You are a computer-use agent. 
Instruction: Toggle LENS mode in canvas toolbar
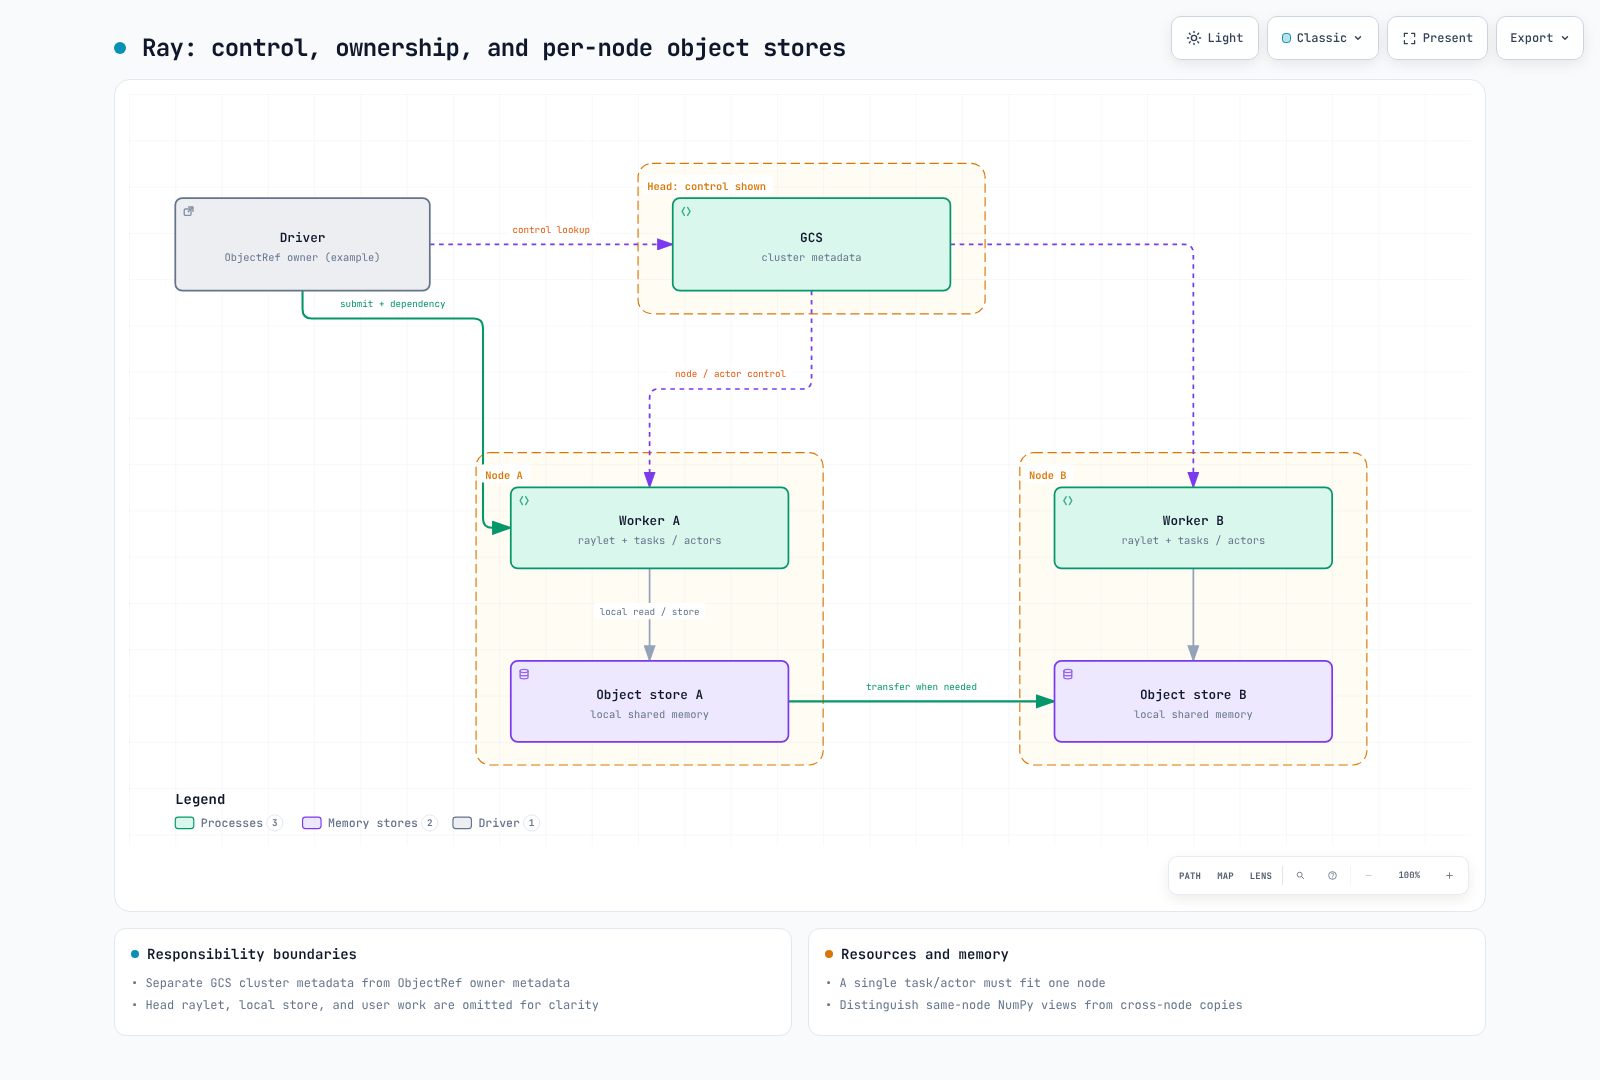tap(1261, 876)
